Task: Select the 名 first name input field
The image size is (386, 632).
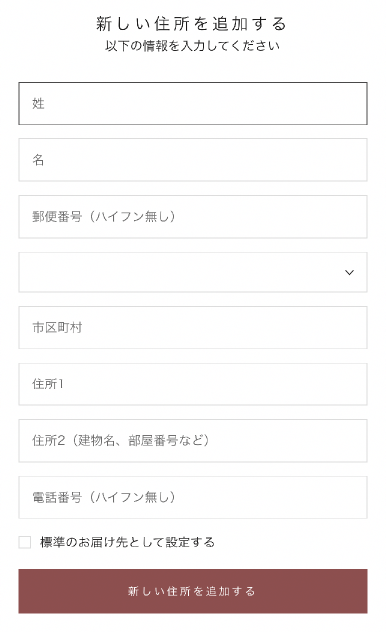Action: pos(193,160)
